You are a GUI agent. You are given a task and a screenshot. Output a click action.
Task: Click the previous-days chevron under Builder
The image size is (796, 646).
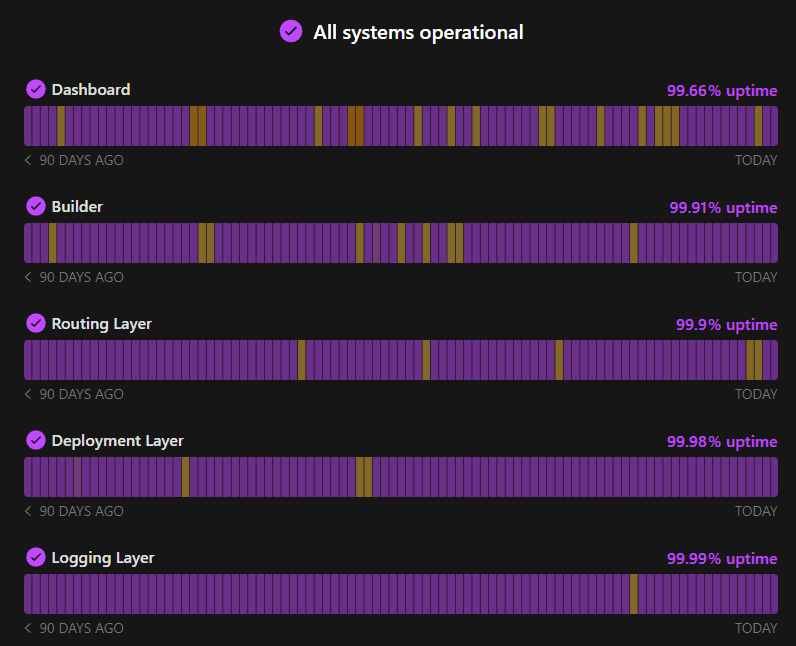point(28,277)
